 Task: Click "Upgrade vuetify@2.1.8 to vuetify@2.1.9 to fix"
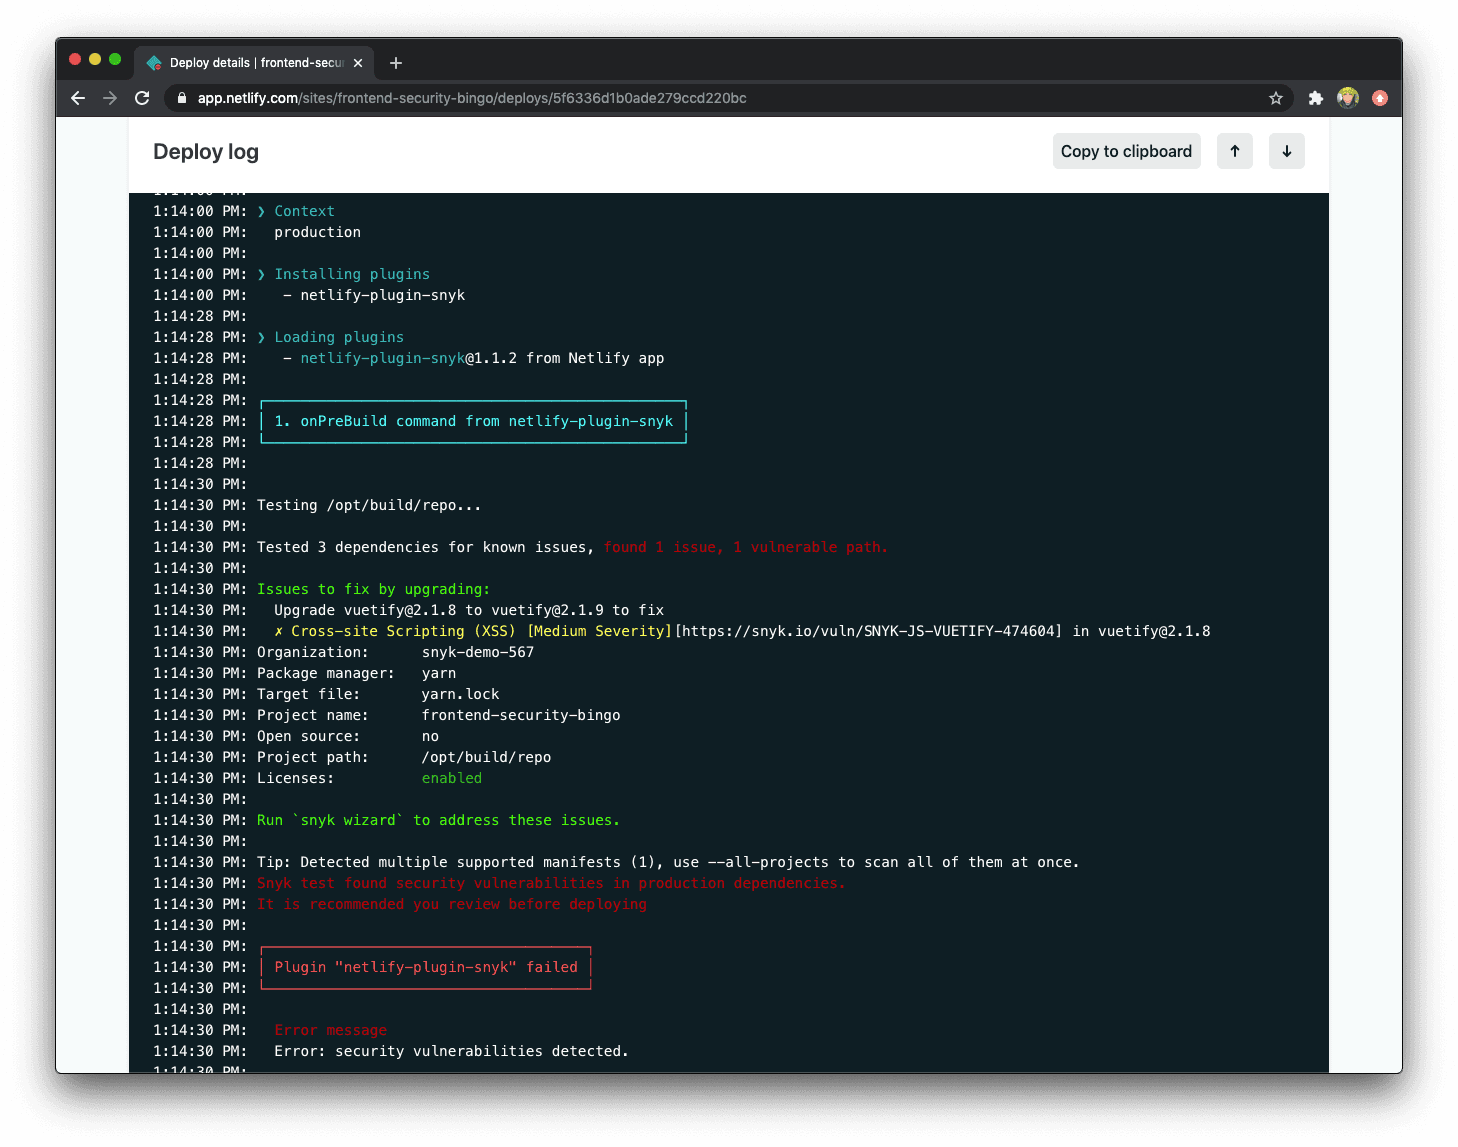469,610
